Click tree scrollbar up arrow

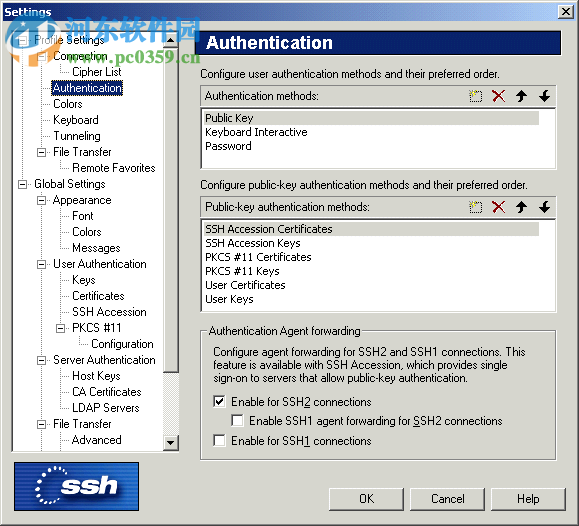[170, 40]
